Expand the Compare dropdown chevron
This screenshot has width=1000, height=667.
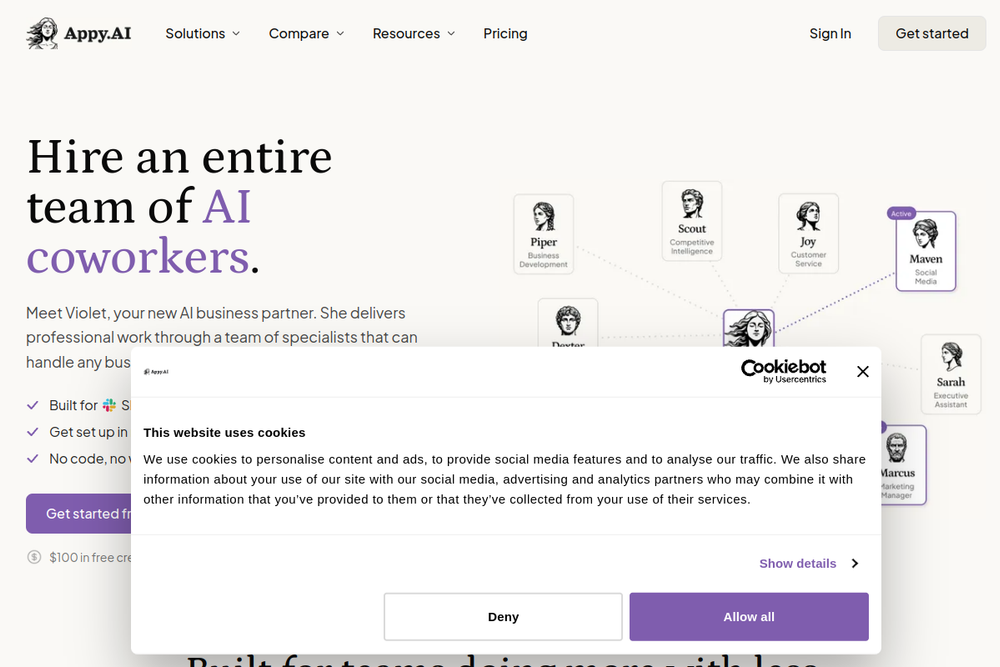[x=340, y=33]
